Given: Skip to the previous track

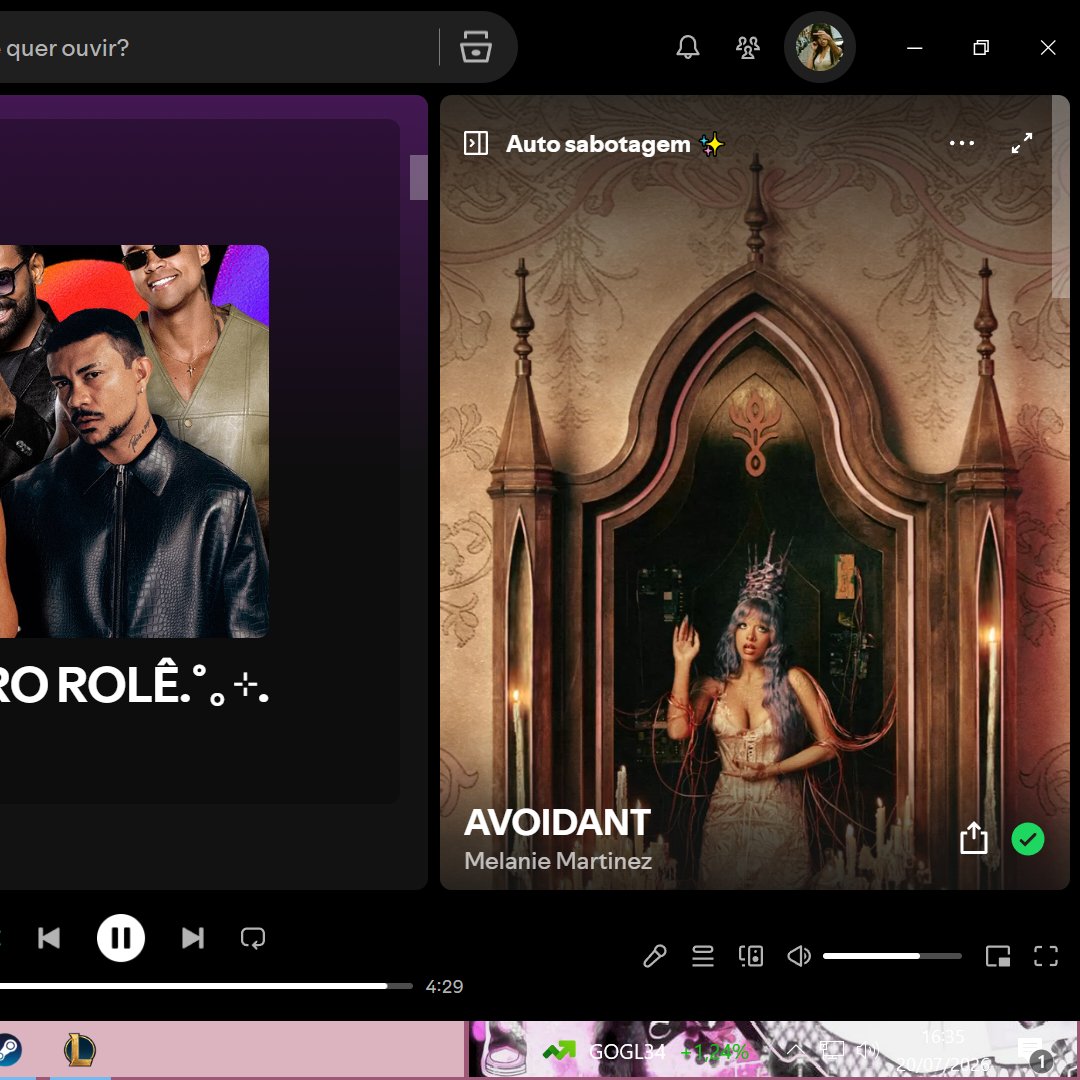Looking at the screenshot, I should coord(49,937).
